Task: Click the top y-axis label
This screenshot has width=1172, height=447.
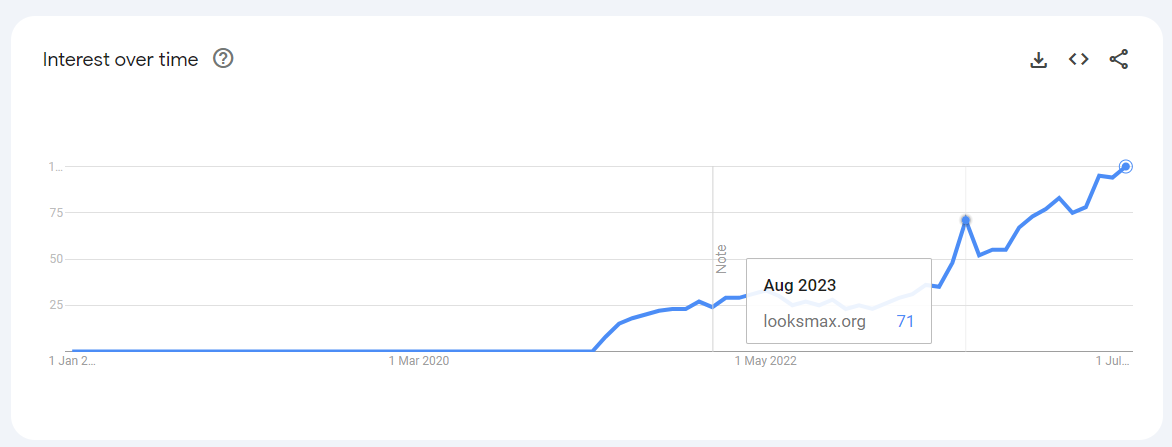Action: pos(56,167)
